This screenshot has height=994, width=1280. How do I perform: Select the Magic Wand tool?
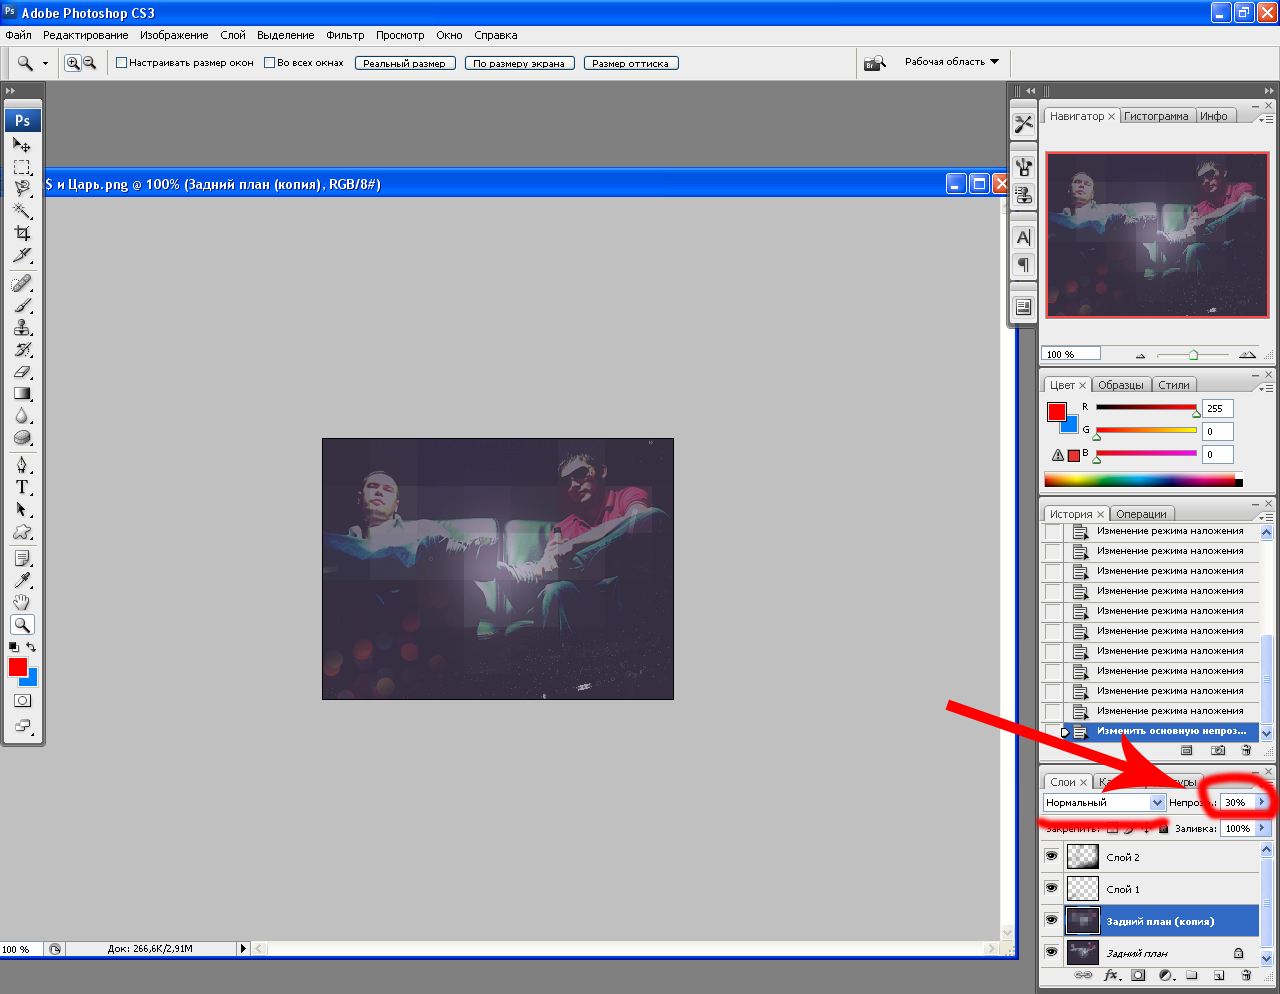(22, 211)
